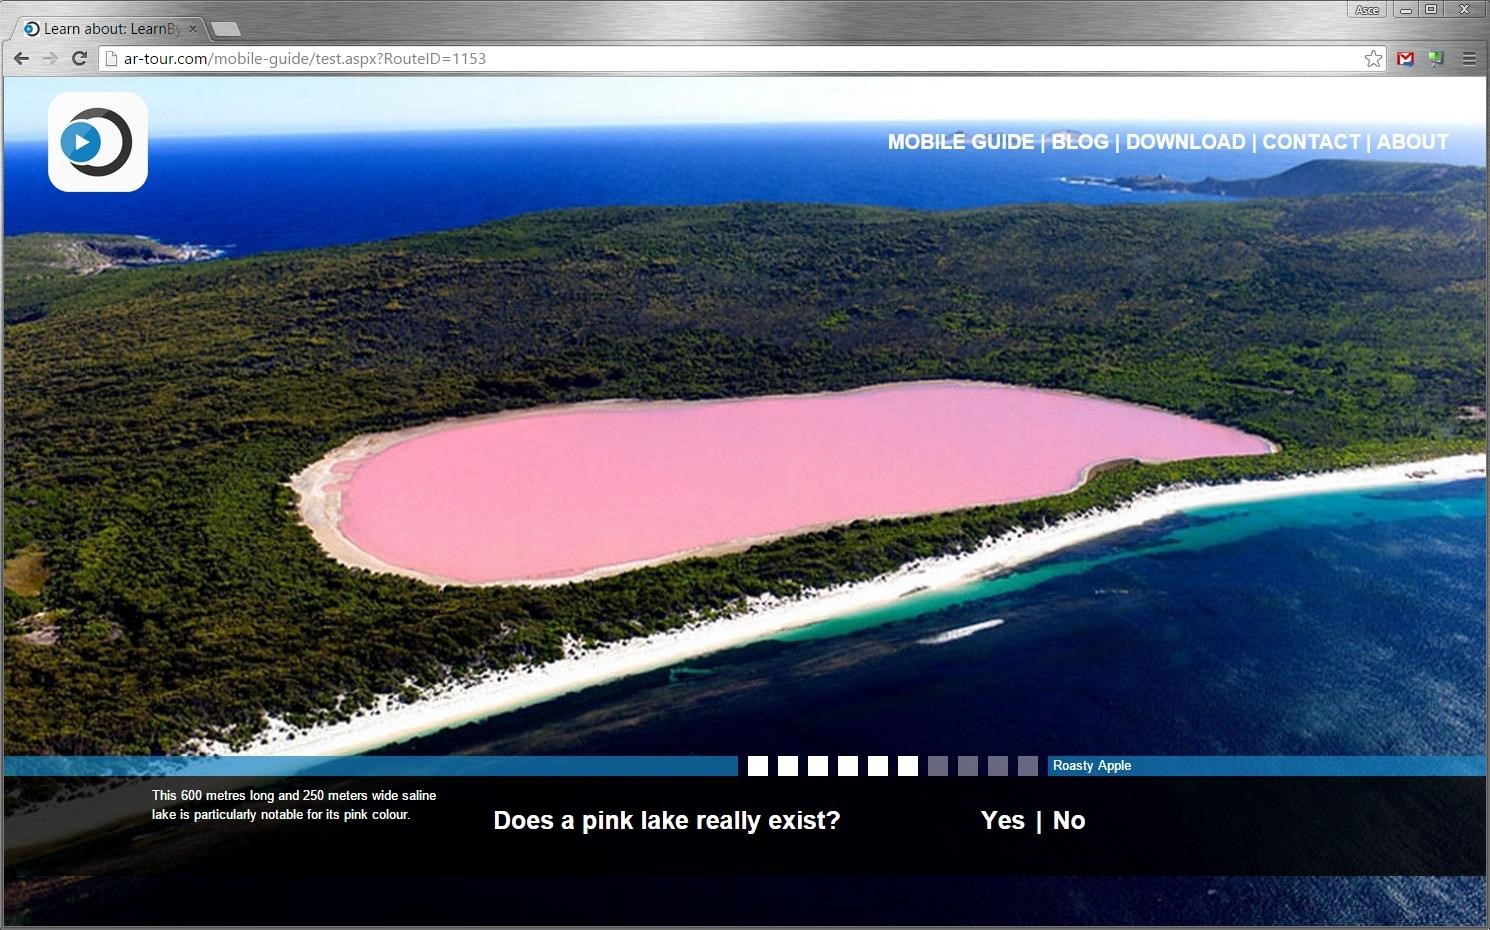Answer Yes to the pink lake question

[1002, 820]
